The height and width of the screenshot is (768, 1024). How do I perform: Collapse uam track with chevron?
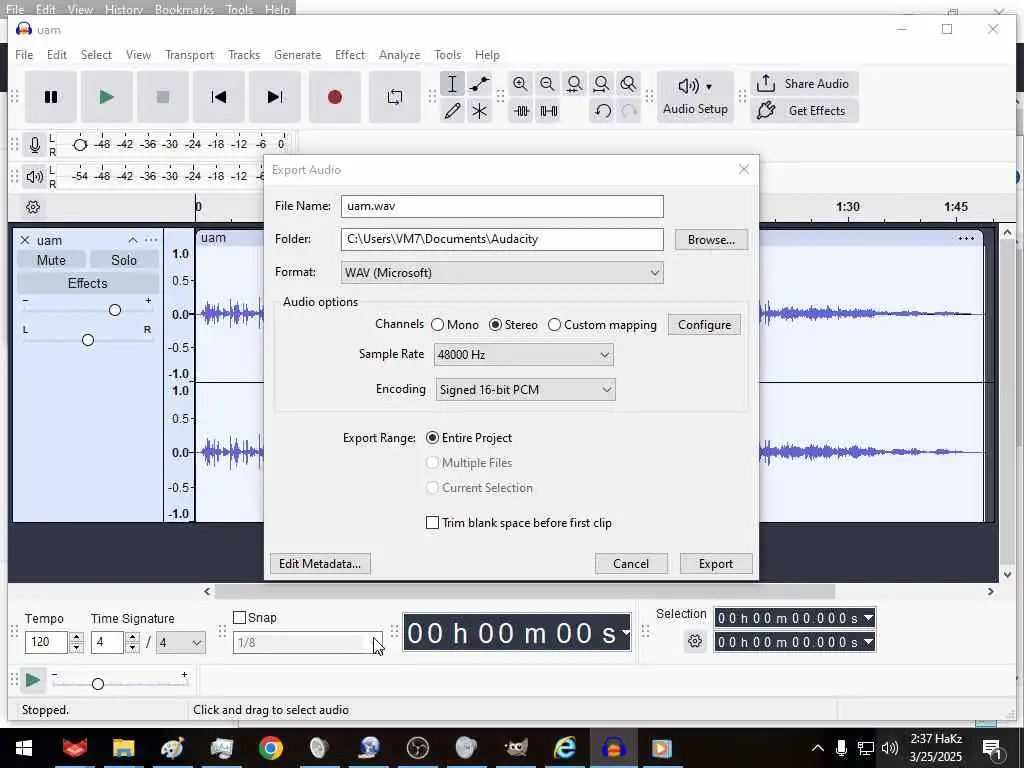pos(133,240)
